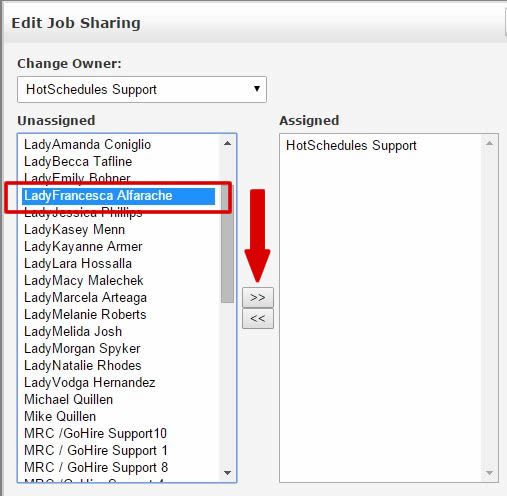
Task: Click the Assigned list scroll up arrow
Action: coord(489,143)
